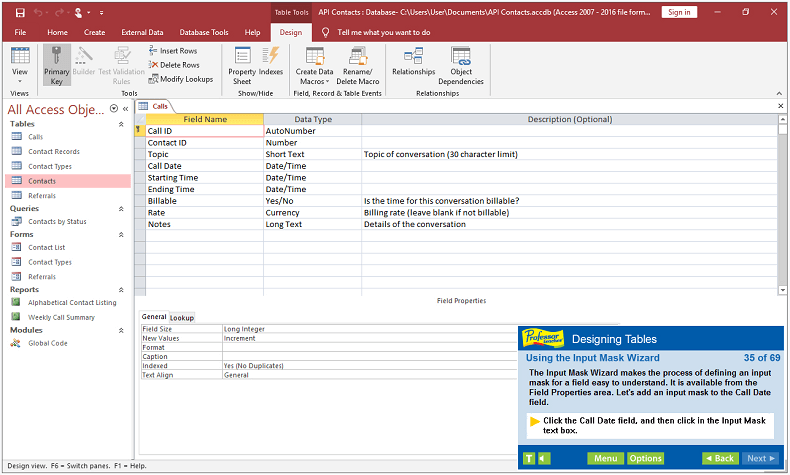
Task: Open the File menu
Action: [x=20, y=32]
